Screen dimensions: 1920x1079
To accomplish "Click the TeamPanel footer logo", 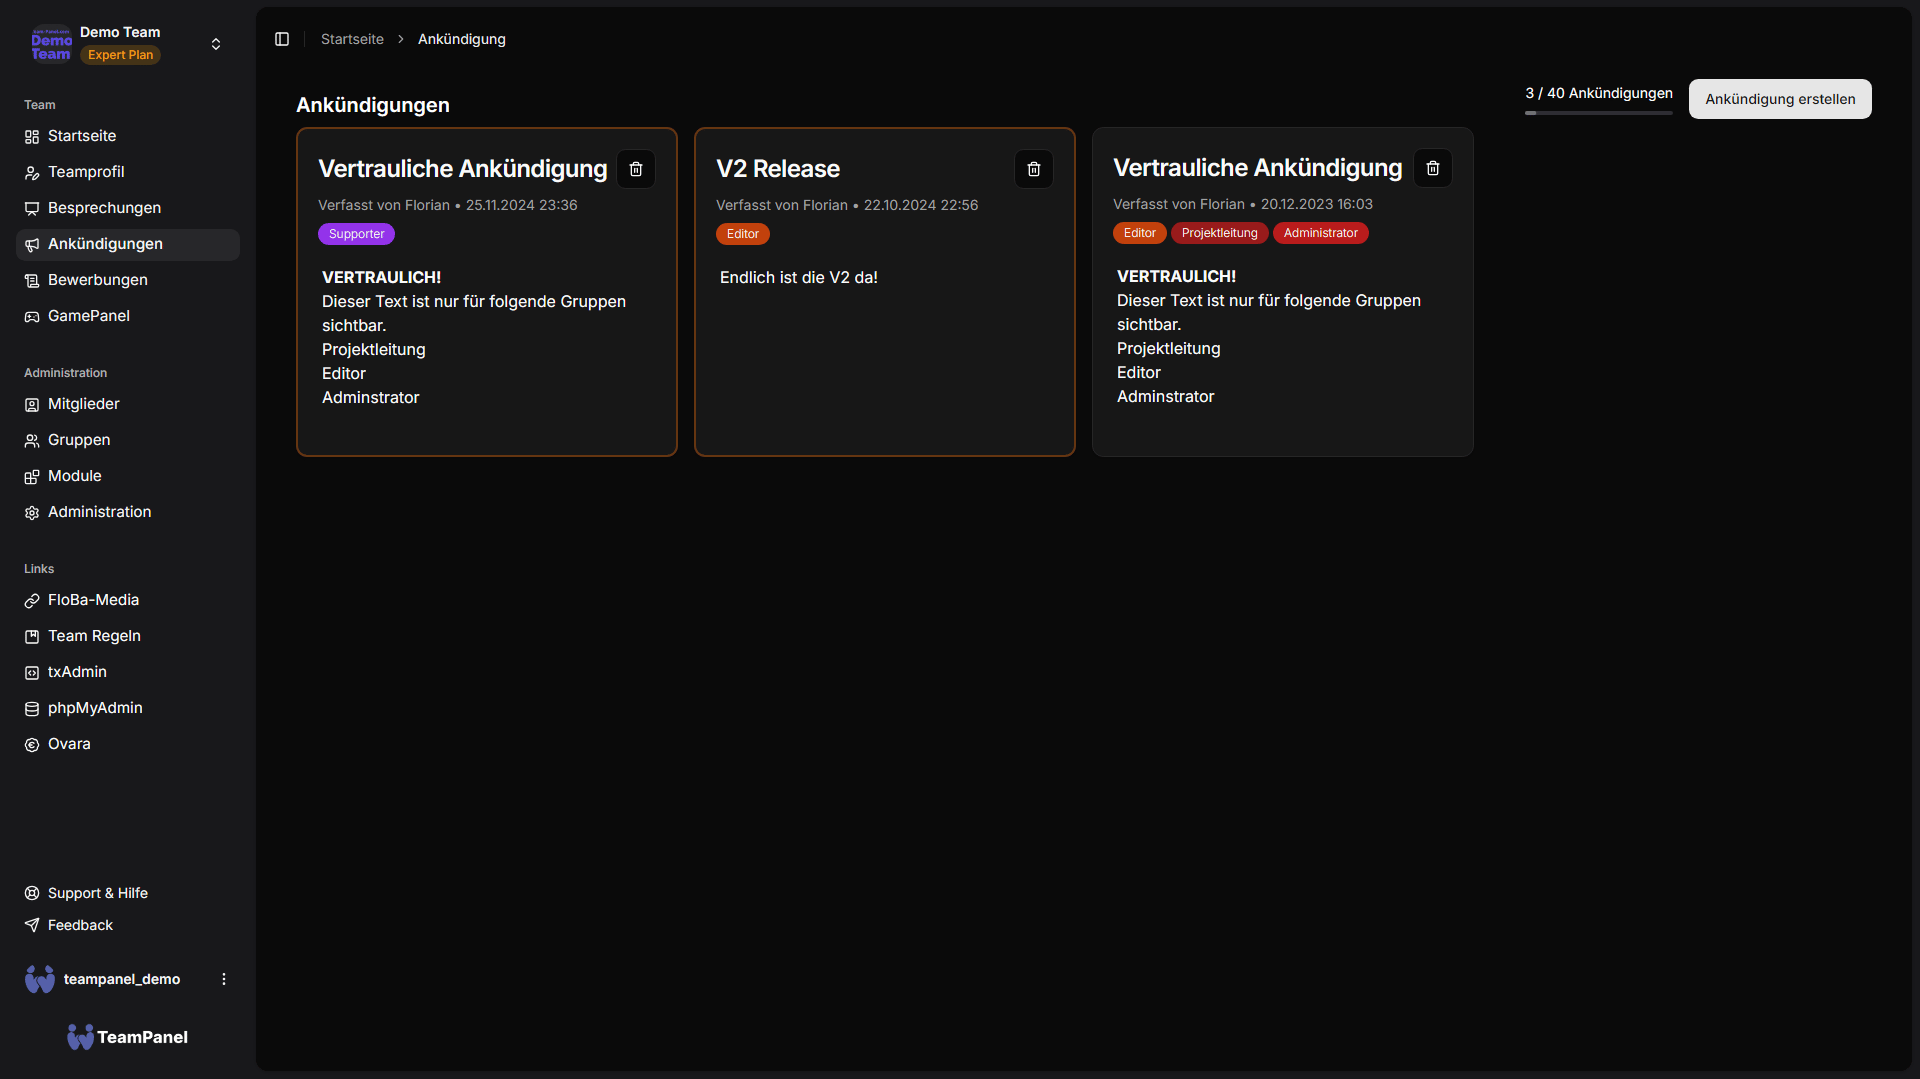I will tap(128, 1037).
